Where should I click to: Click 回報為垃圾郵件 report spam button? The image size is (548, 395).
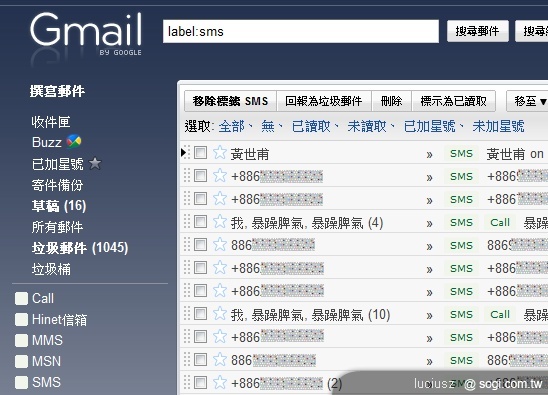click(324, 101)
